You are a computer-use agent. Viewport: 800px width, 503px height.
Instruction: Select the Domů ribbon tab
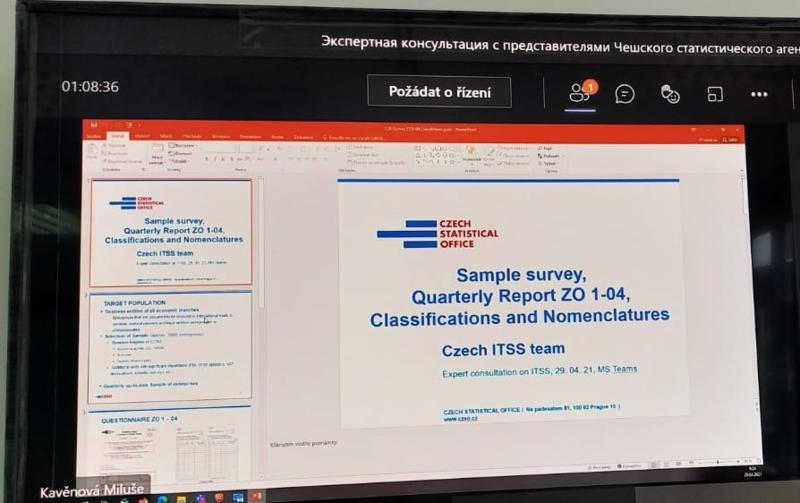(x=118, y=136)
